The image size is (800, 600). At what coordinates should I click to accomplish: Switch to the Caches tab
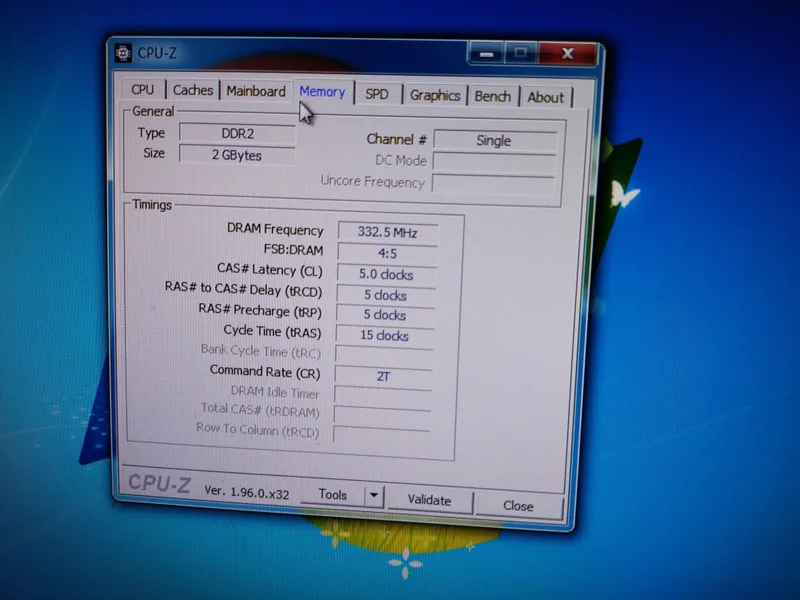192,90
